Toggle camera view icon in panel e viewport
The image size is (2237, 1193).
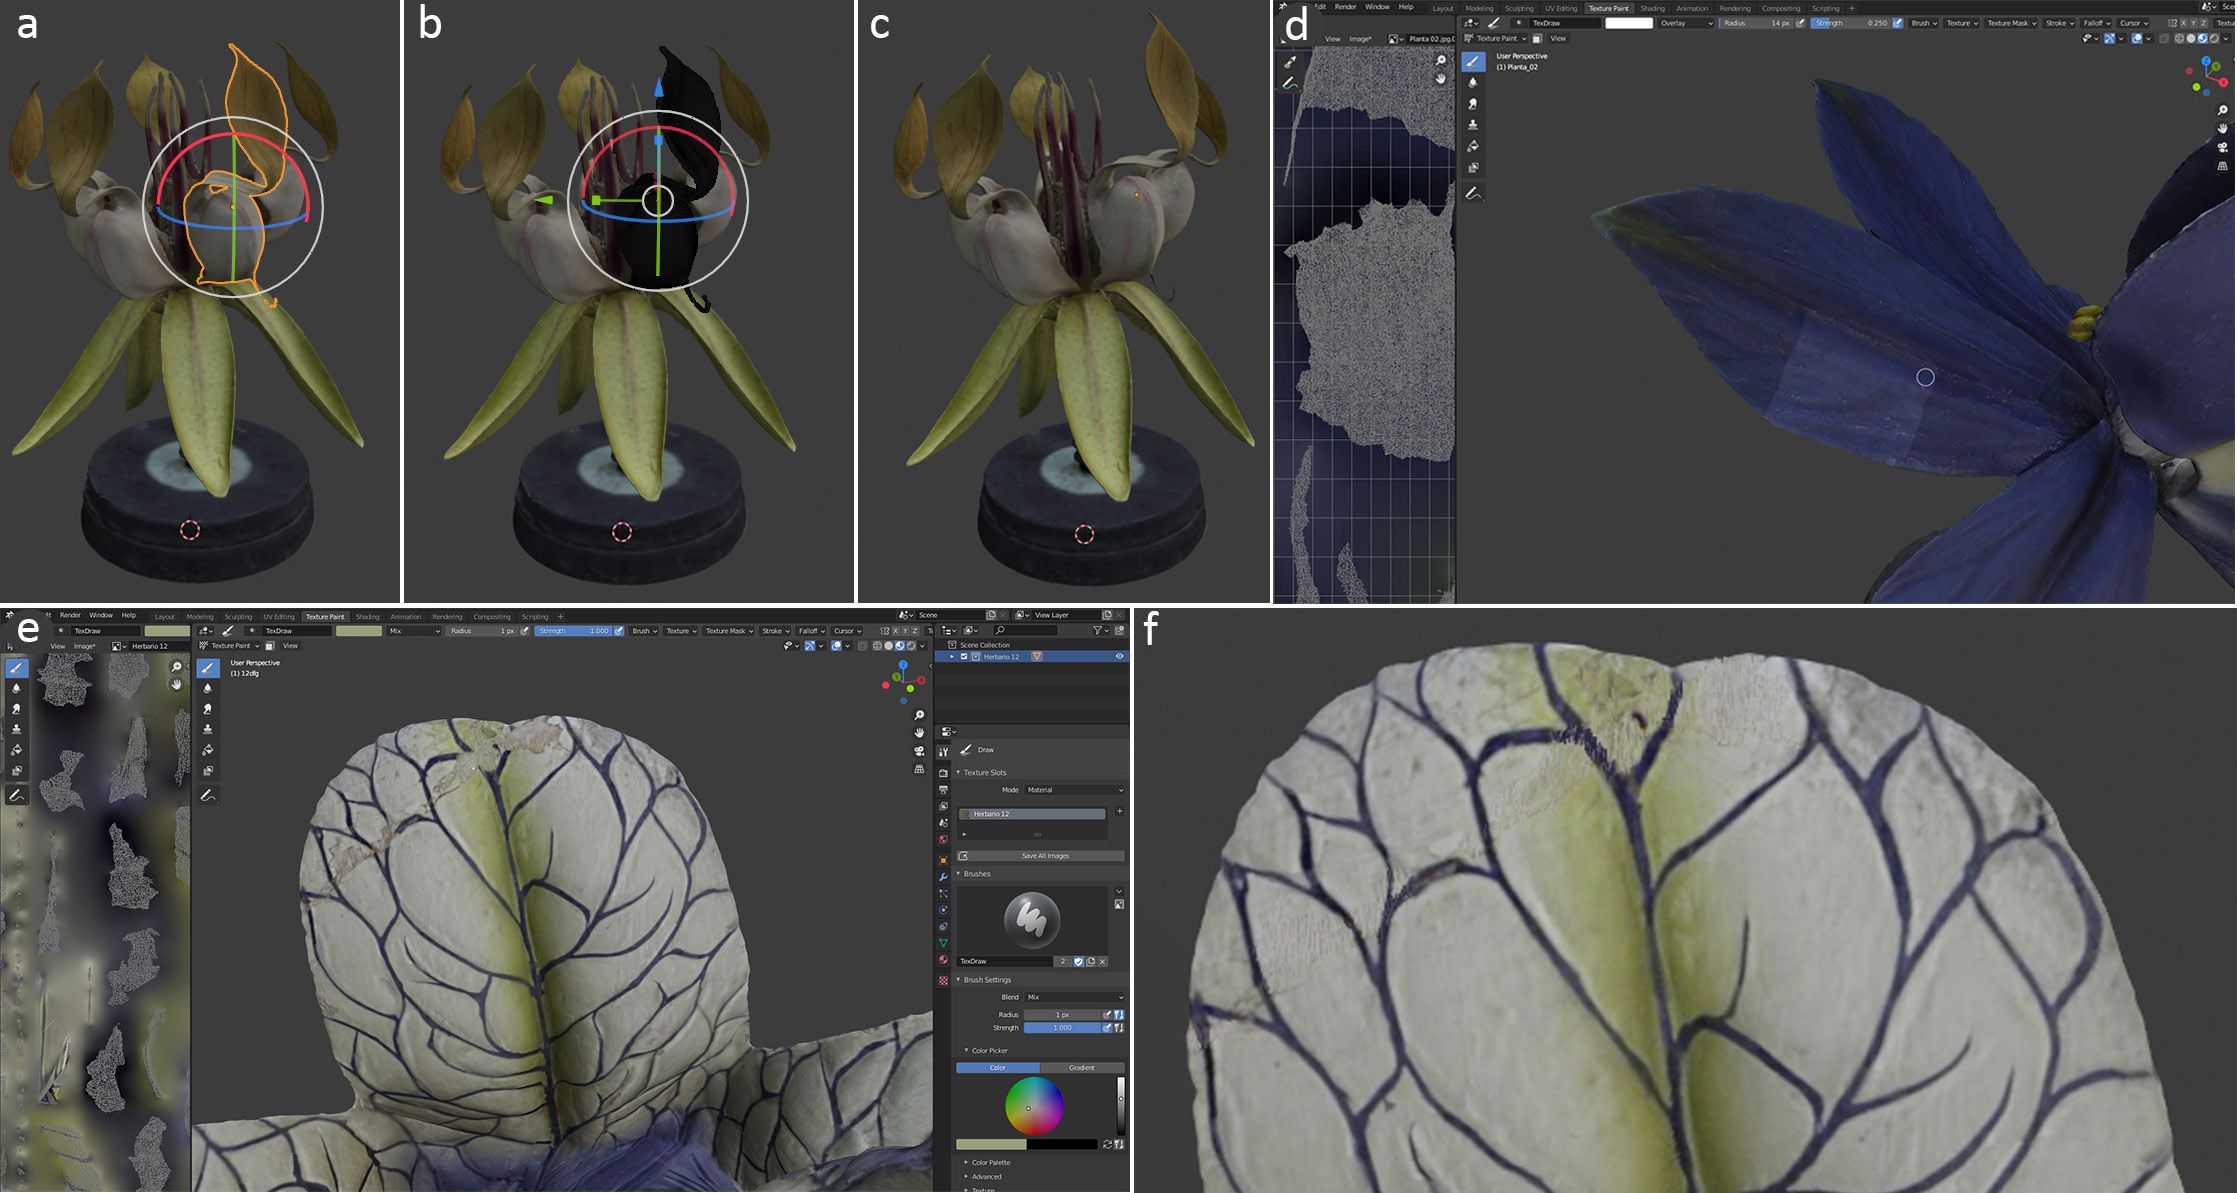coord(919,751)
